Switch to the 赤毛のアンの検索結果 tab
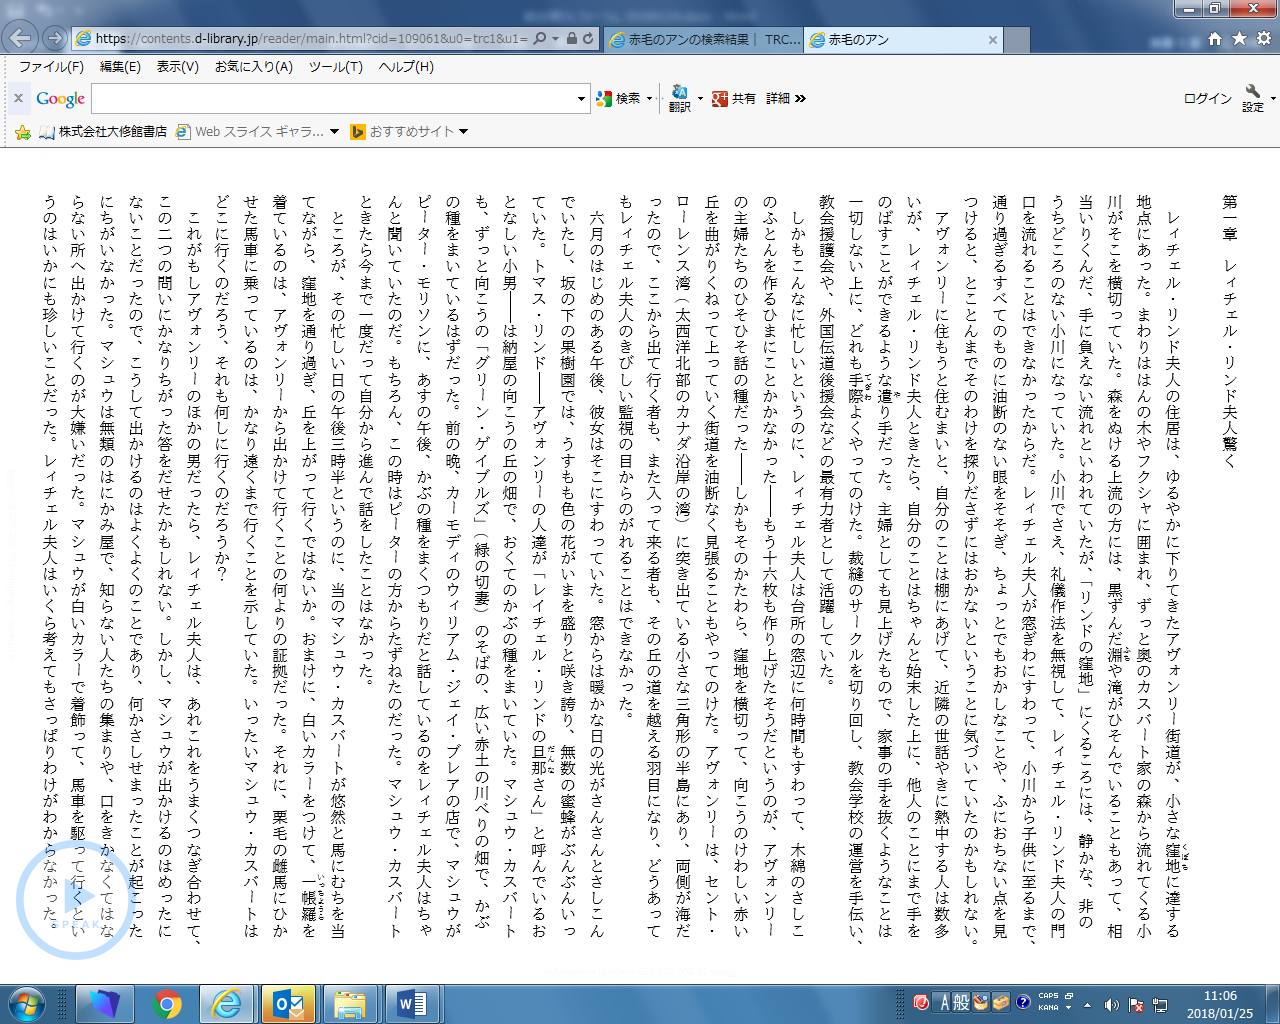 point(704,40)
